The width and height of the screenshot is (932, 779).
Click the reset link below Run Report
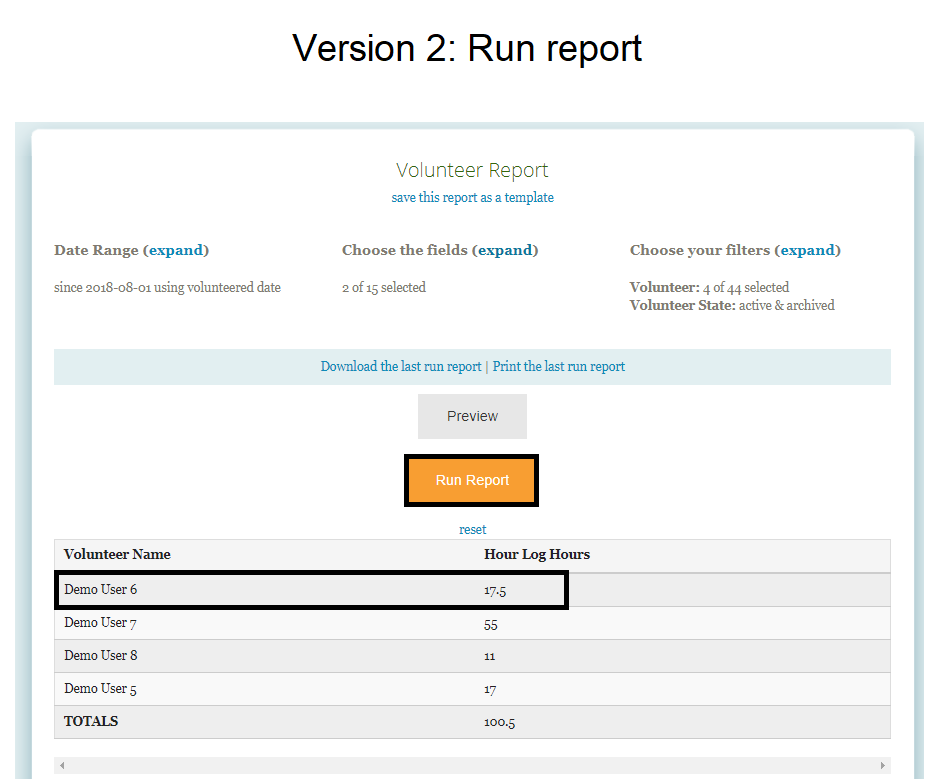[x=472, y=529]
